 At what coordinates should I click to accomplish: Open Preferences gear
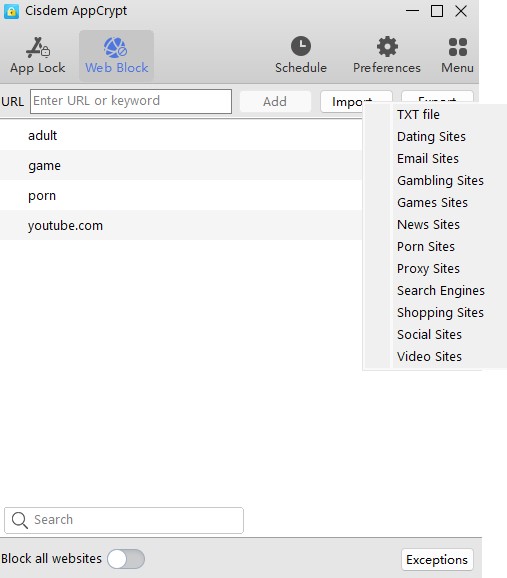pos(387,56)
